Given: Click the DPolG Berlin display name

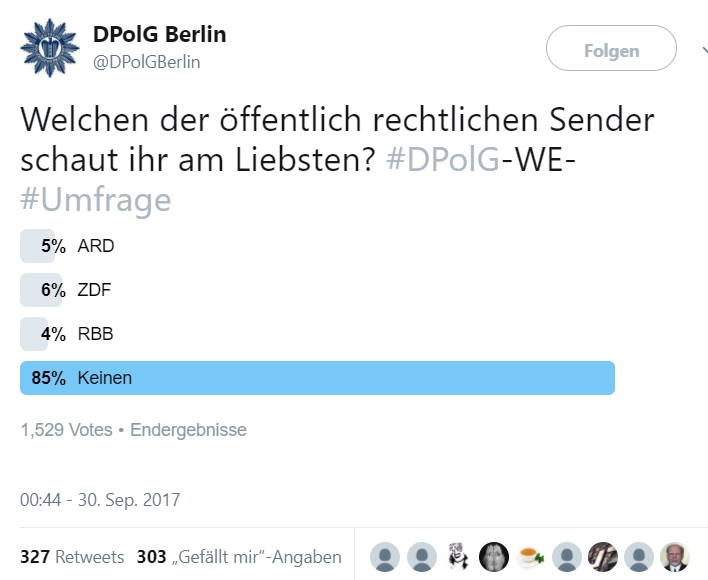Looking at the screenshot, I should click(159, 34).
